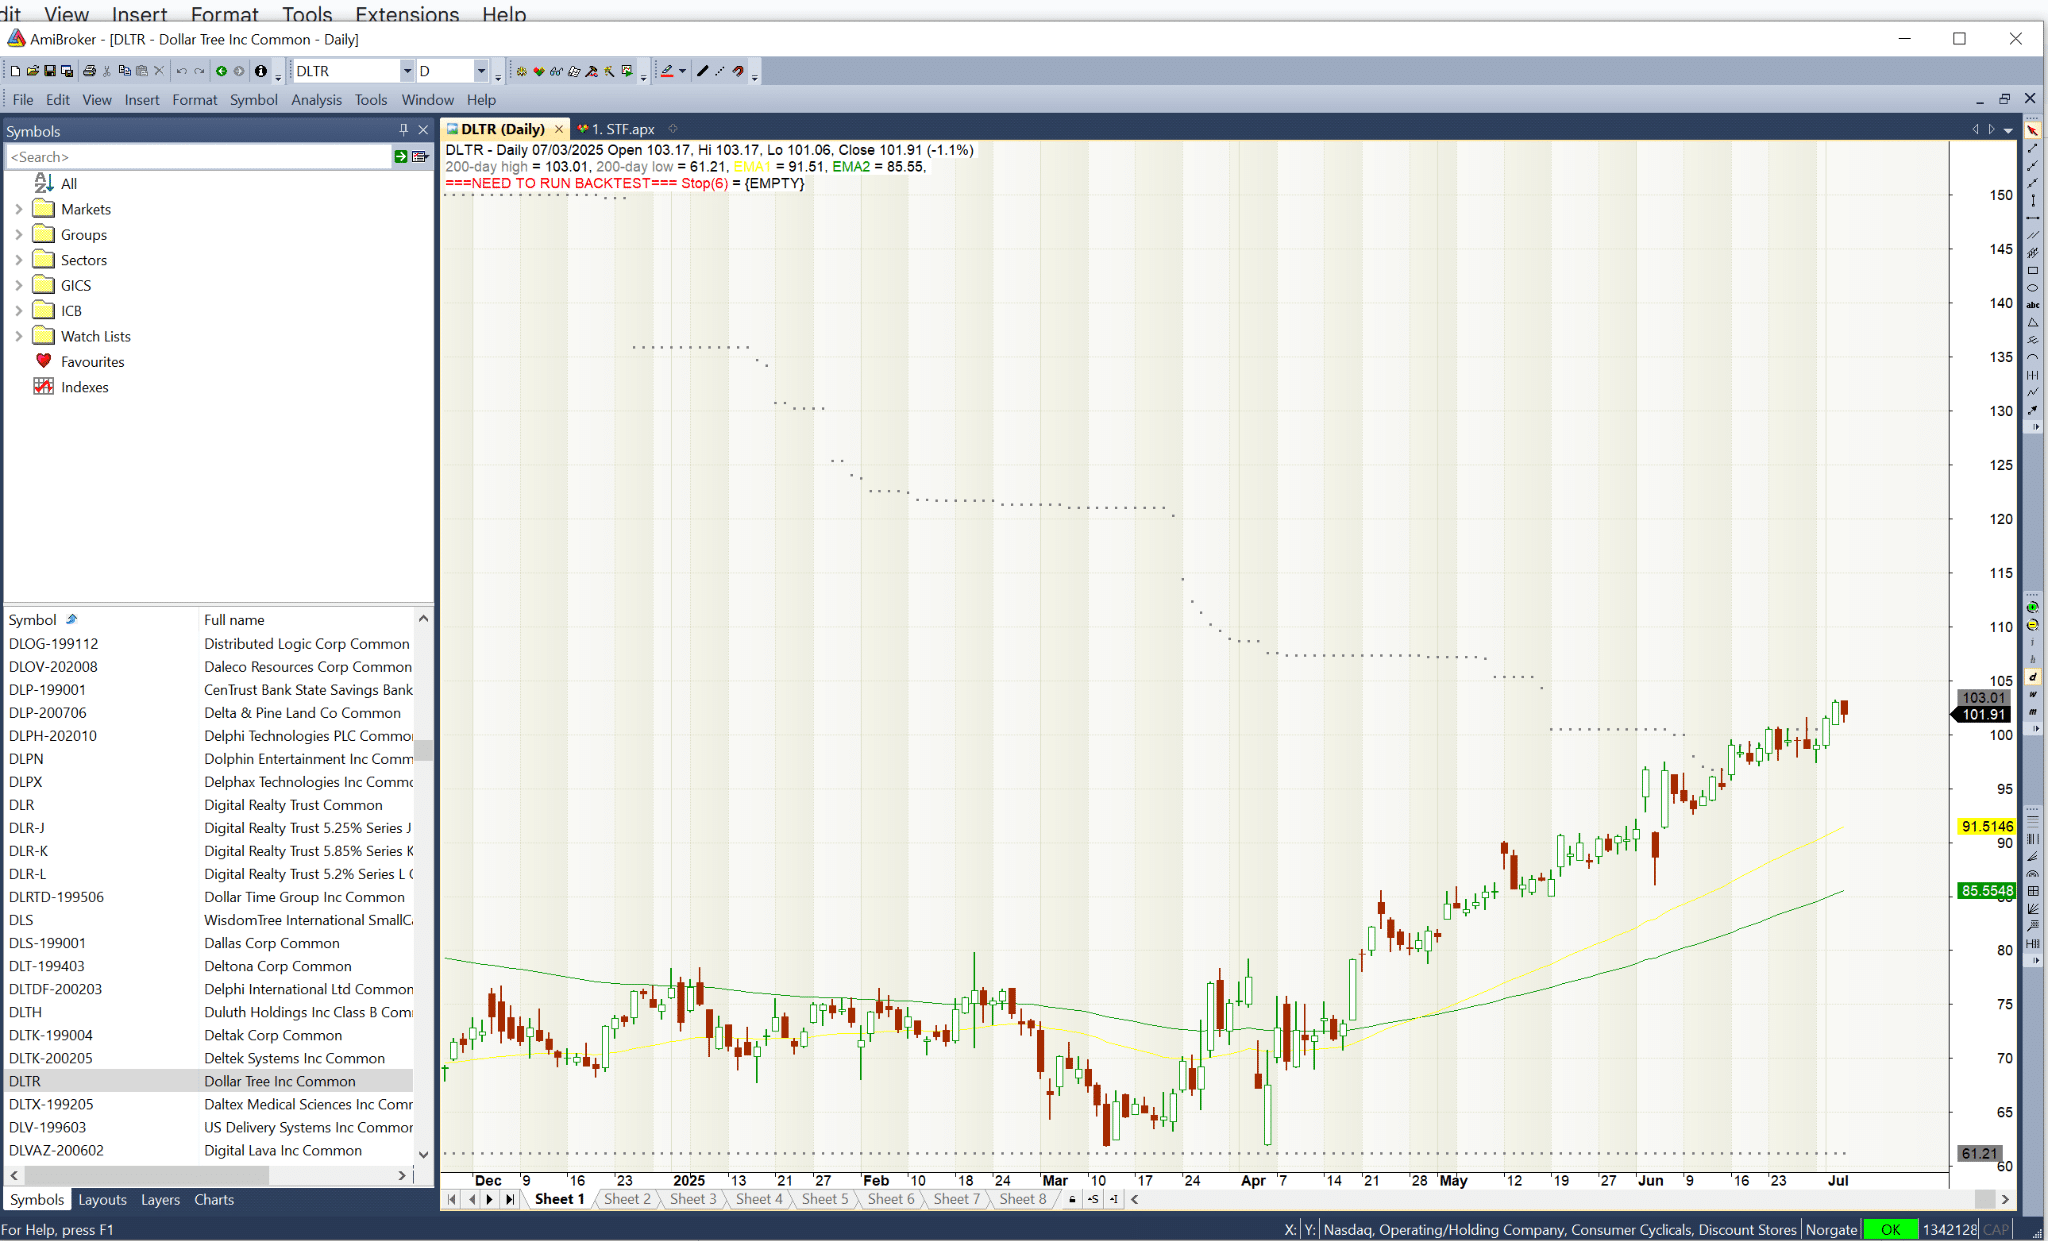Click the Save floppy disk icon
Image resolution: width=2048 pixels, height=1241 pixels.
point(49,71)
